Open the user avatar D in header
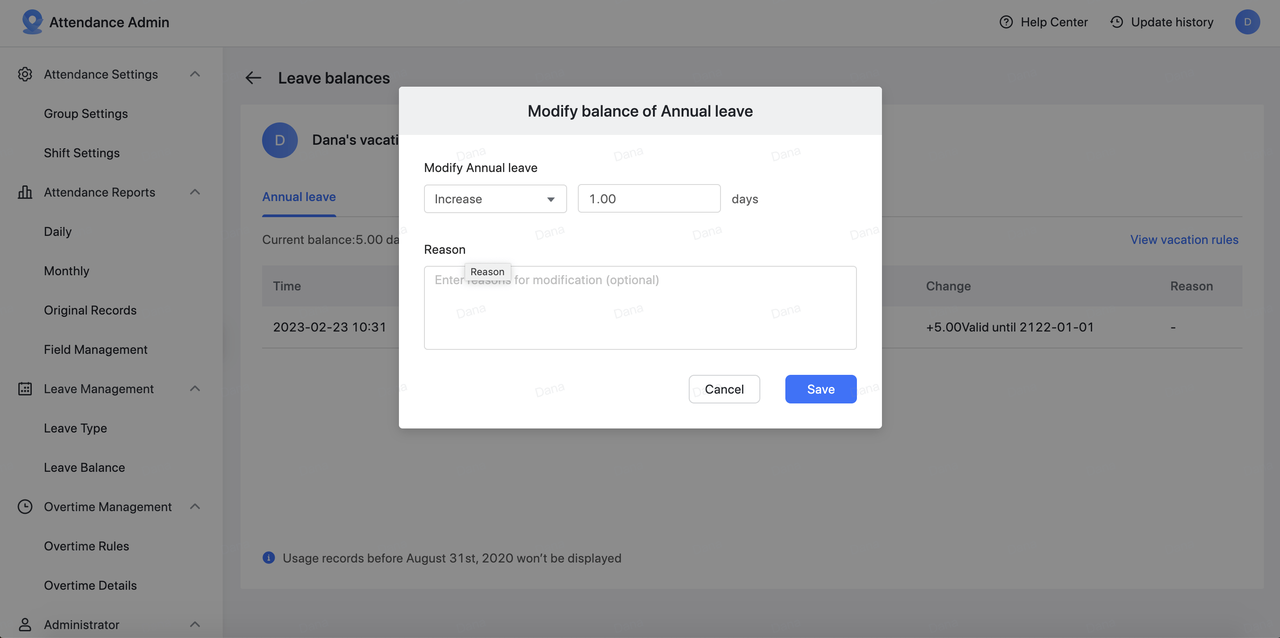The width and height of the screenshot is (1280, 638). click(1247, 22)
